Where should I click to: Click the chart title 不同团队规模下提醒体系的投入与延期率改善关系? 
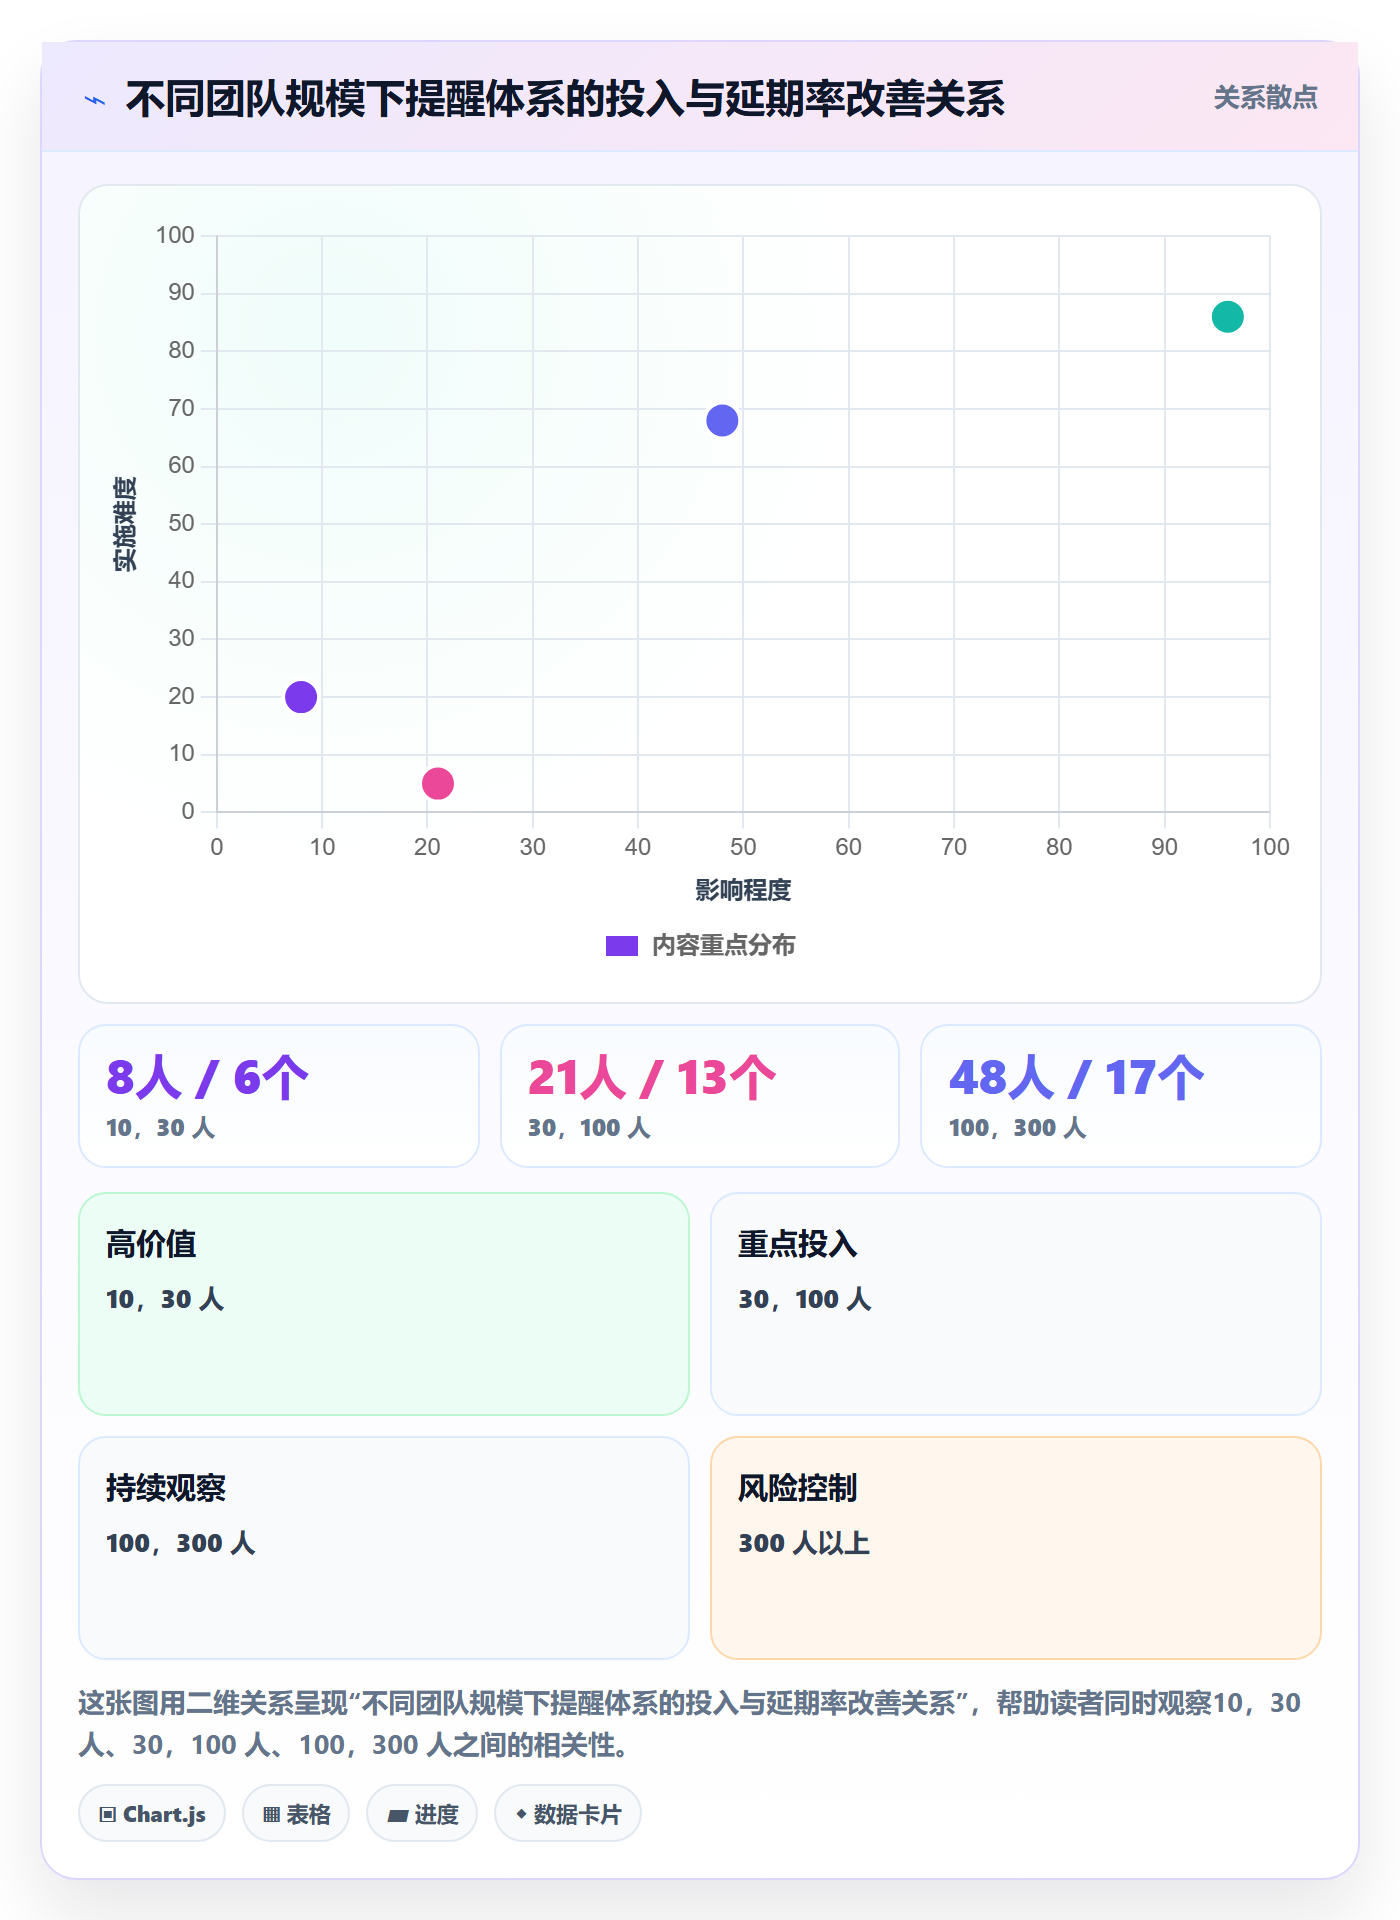[x=565, y=99]
